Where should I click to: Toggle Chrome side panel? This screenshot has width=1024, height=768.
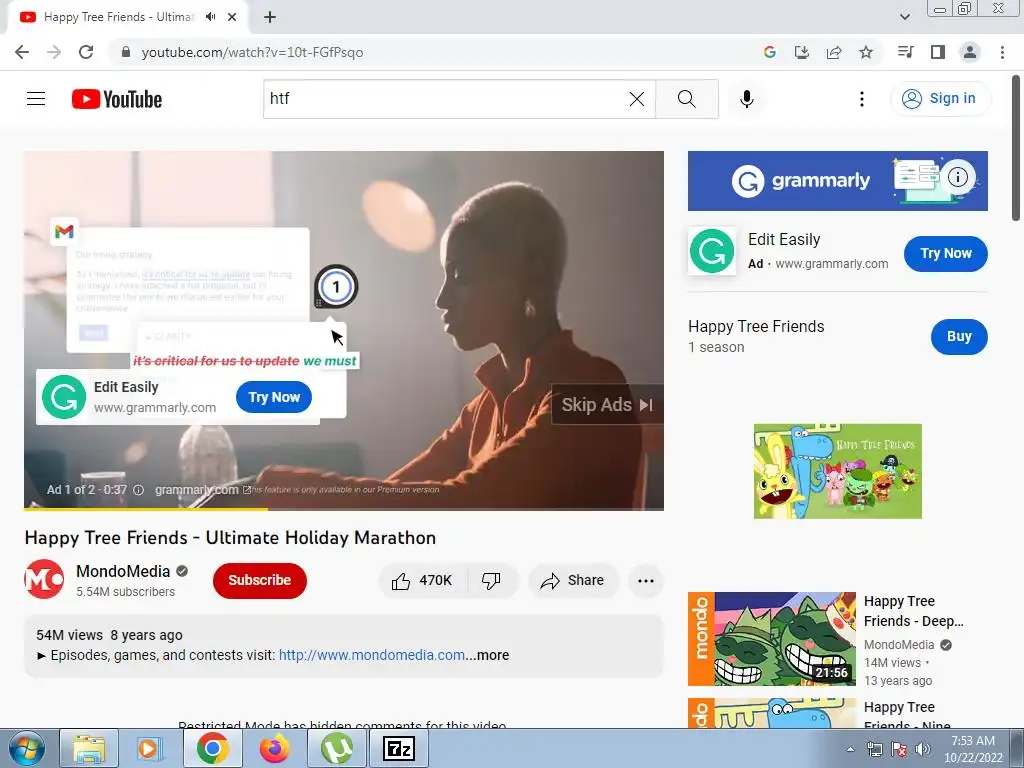937,52
